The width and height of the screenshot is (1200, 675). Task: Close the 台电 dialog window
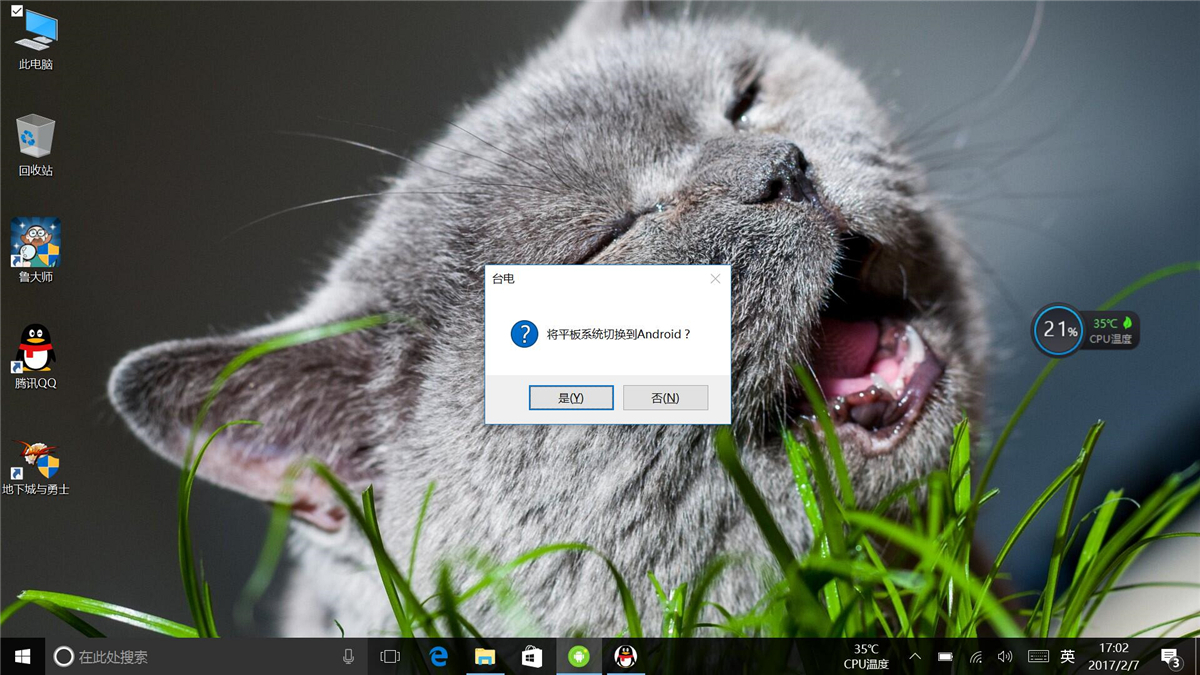(x=715, y=279)
